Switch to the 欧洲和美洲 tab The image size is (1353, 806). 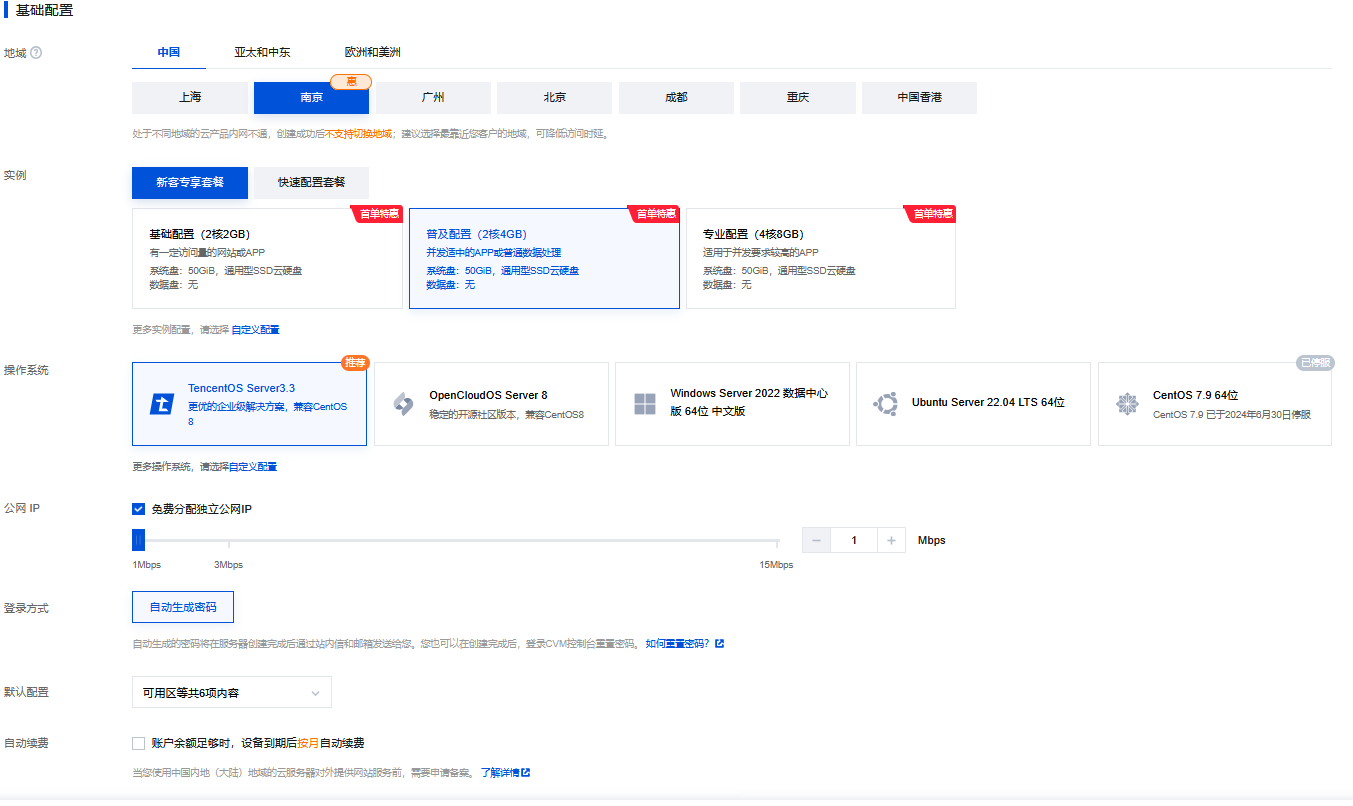coord(373,52)
